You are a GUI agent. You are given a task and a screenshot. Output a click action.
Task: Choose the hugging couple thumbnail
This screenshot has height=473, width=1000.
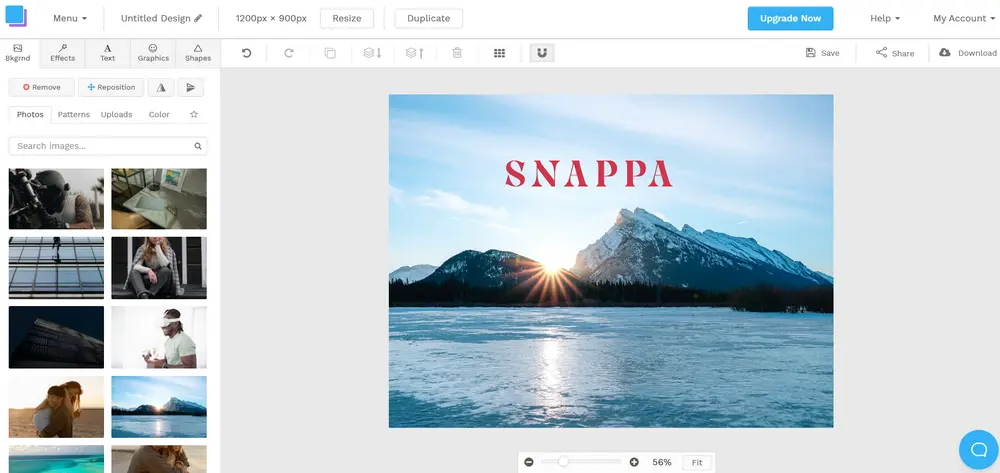pos(56,407)
